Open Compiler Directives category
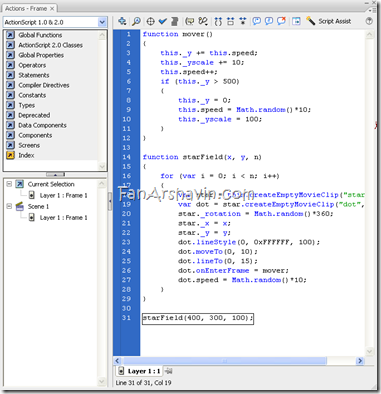The width and height of the screenshot is (381, 394). [x=44, y=85]
